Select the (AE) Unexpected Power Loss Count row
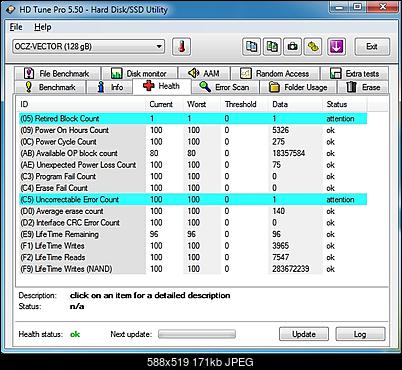The height and width of the screenshot is (370, 402). pyautogui.click(x=193, y=165)
